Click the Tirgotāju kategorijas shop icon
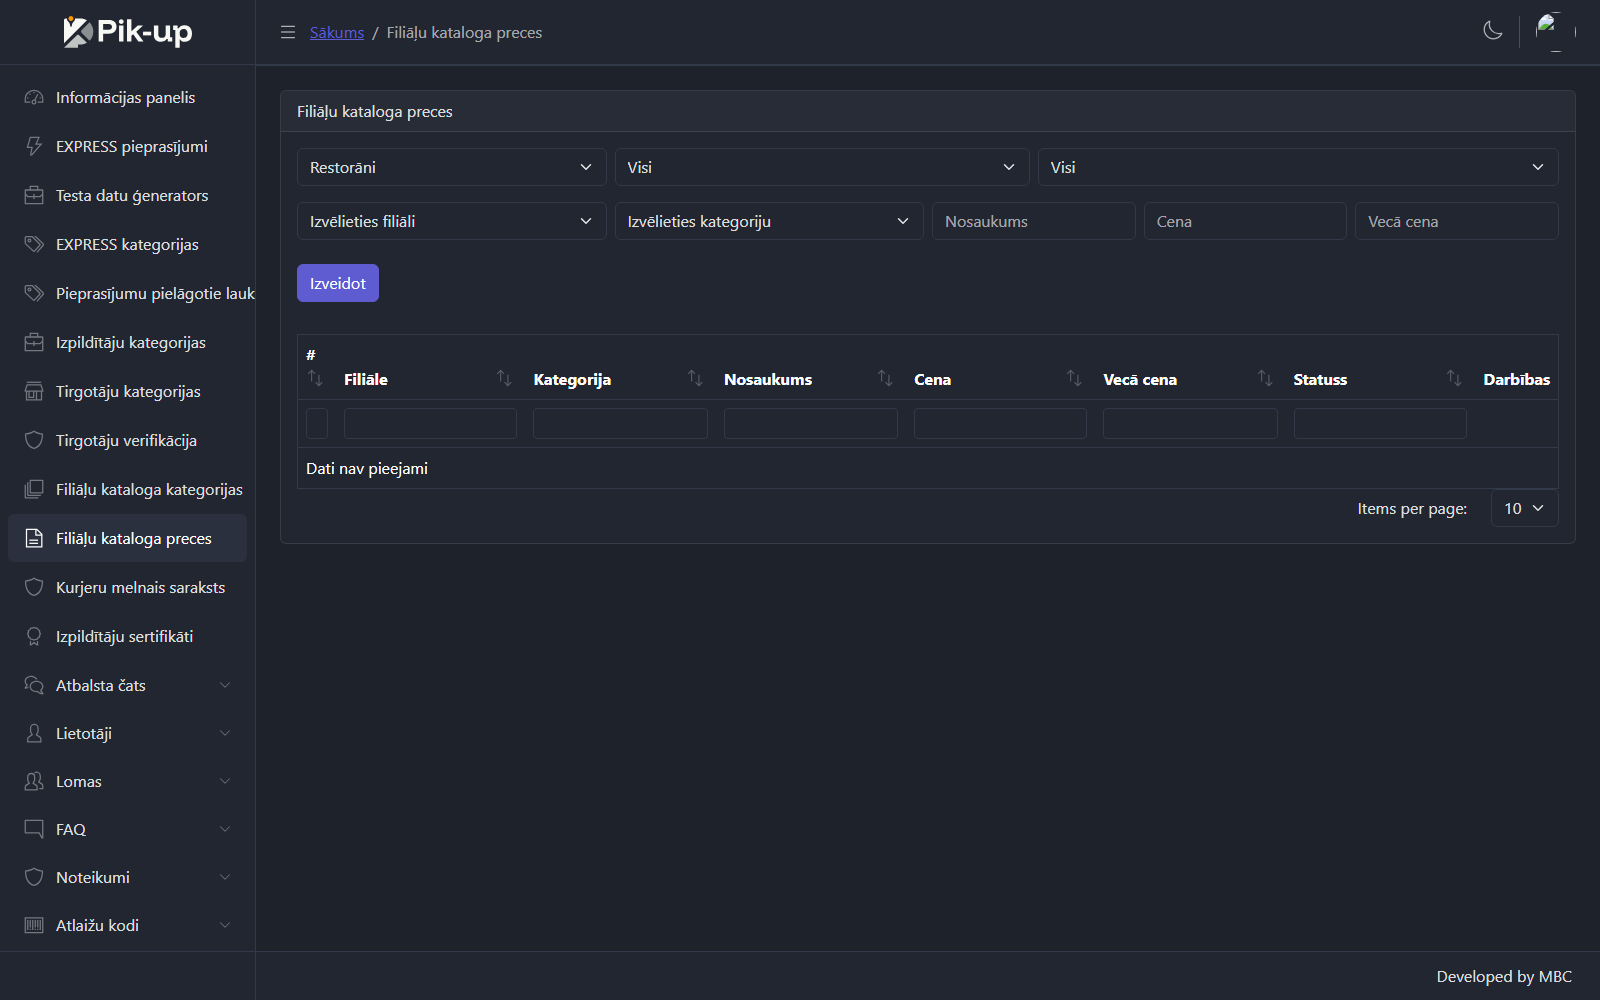This screenshot has width=1600, height=1000. point(34,392)
